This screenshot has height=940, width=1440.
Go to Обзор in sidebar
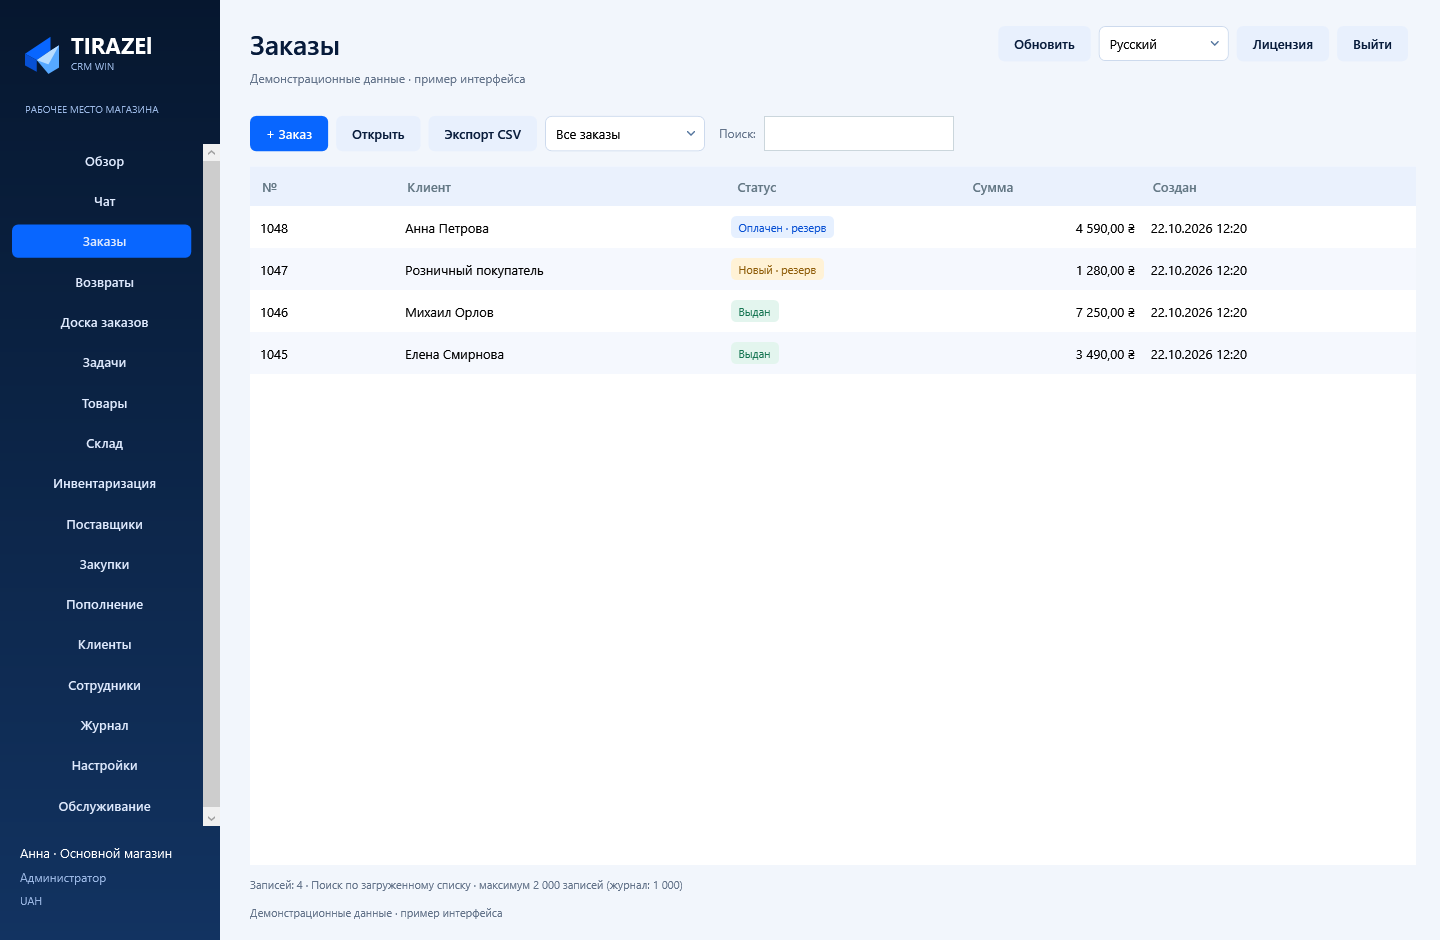[104, 161]
